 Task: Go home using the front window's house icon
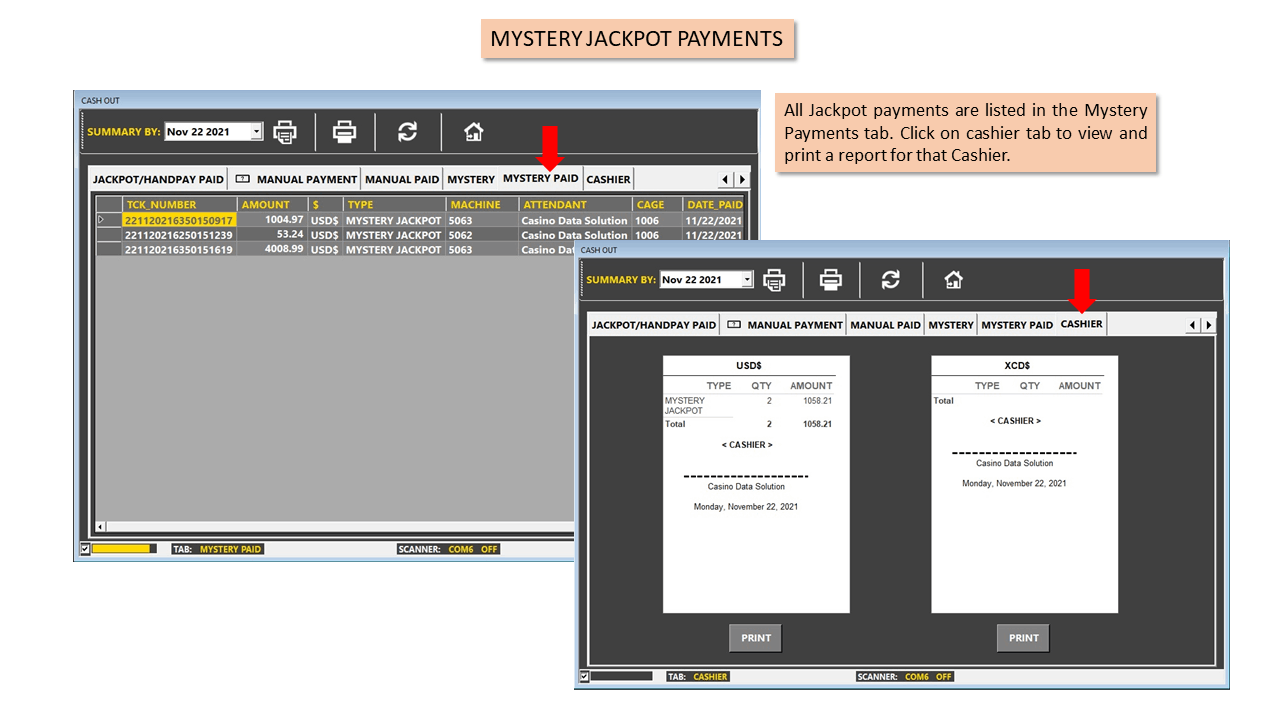[954, 280]
